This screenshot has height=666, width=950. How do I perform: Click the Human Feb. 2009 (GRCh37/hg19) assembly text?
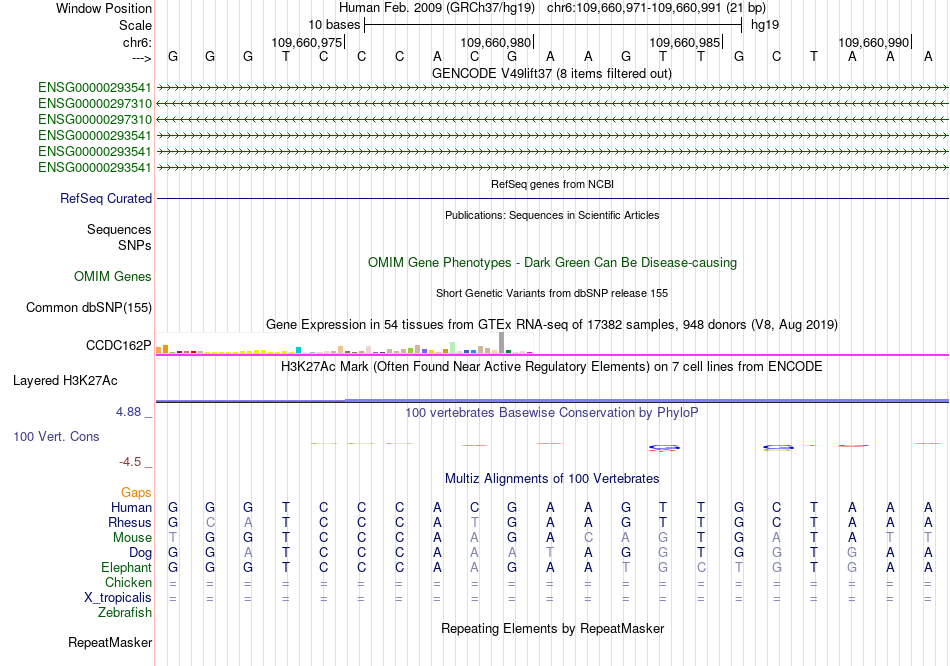click(x=437, y=8)
